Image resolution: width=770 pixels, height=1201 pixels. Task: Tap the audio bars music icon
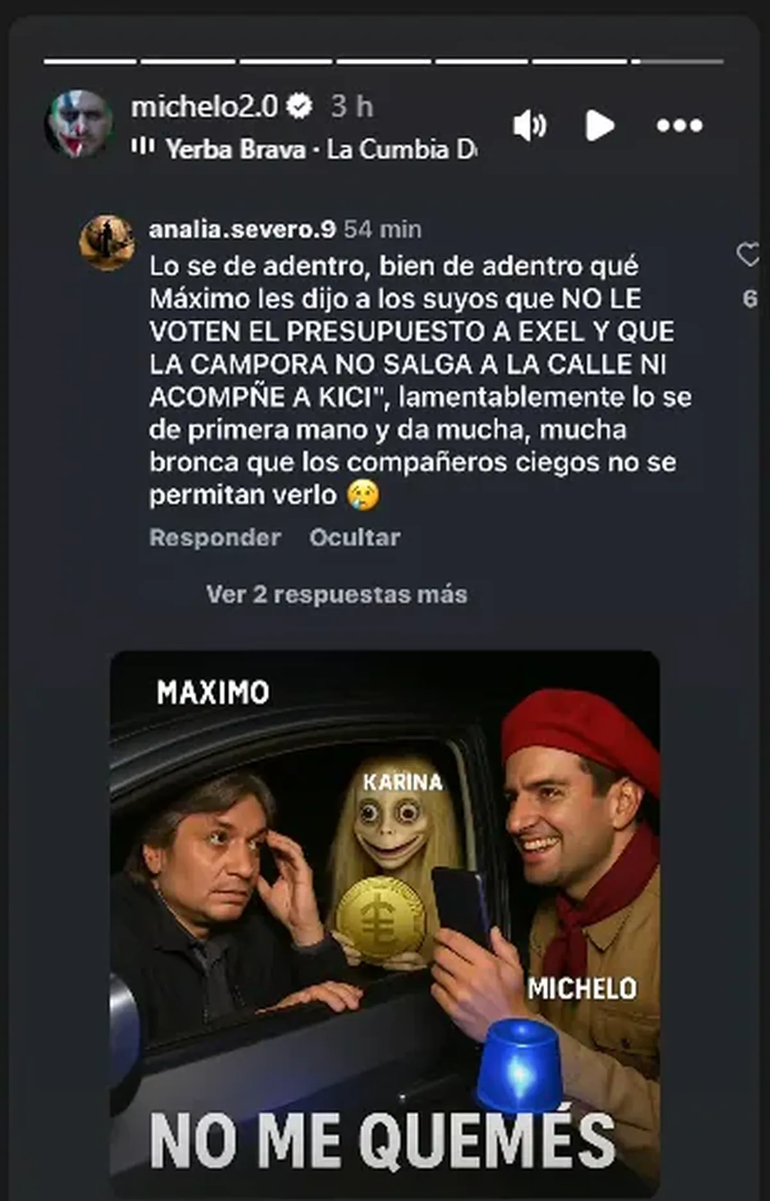143,147
